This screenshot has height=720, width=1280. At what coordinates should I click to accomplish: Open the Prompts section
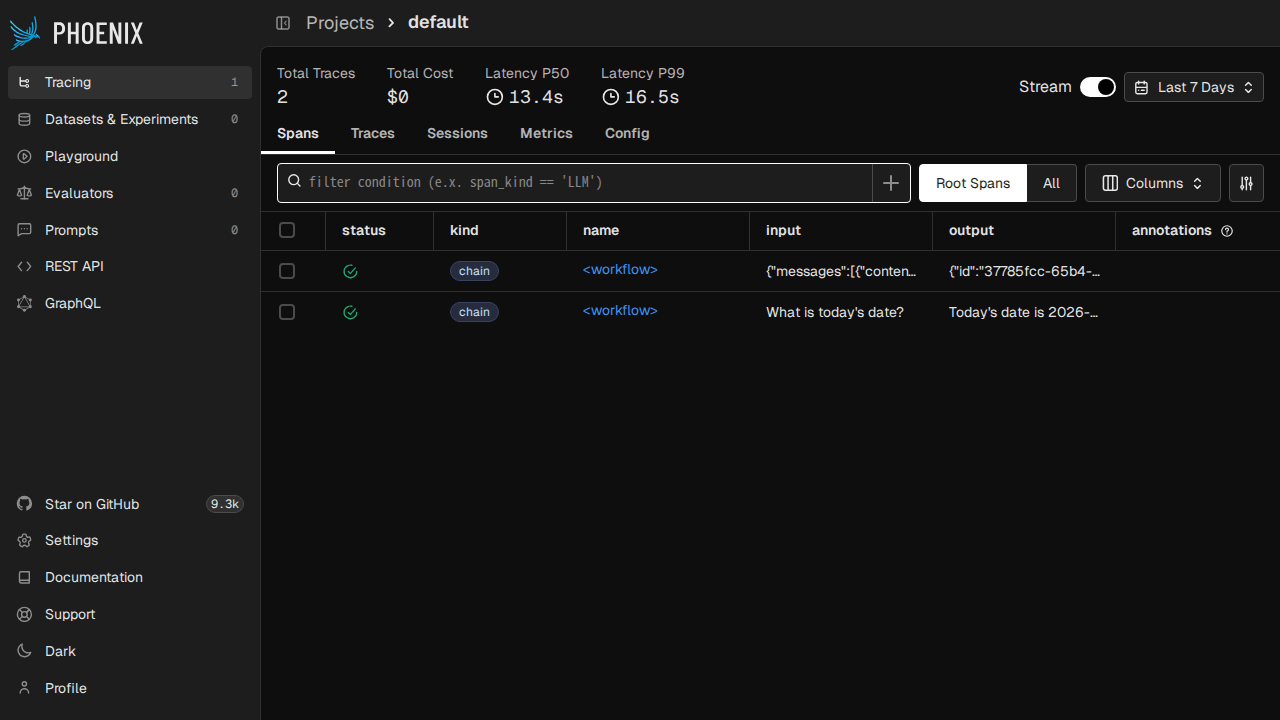point(71,230)
